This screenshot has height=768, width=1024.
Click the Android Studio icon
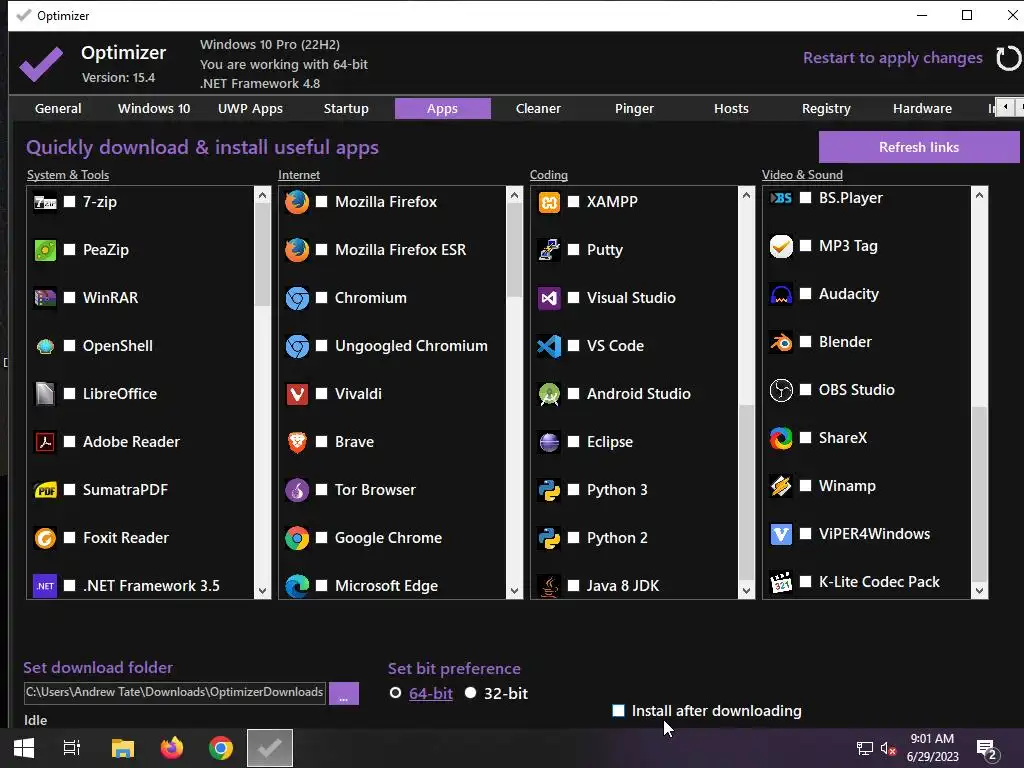[549, 394]
